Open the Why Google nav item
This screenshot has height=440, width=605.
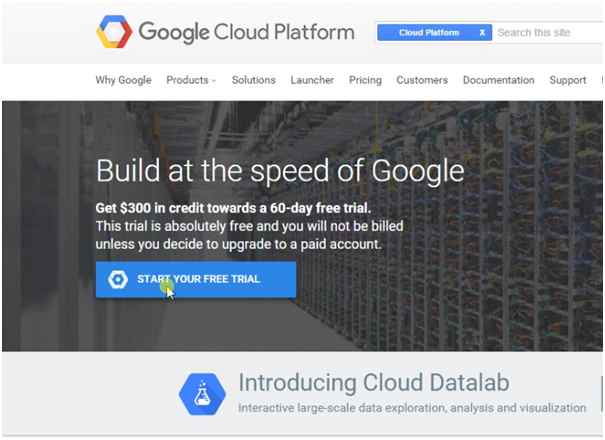point(123,80)
